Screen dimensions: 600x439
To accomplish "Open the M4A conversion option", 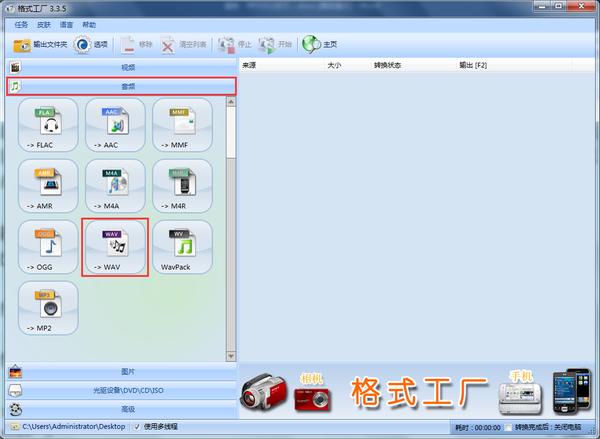I will 115,186.
